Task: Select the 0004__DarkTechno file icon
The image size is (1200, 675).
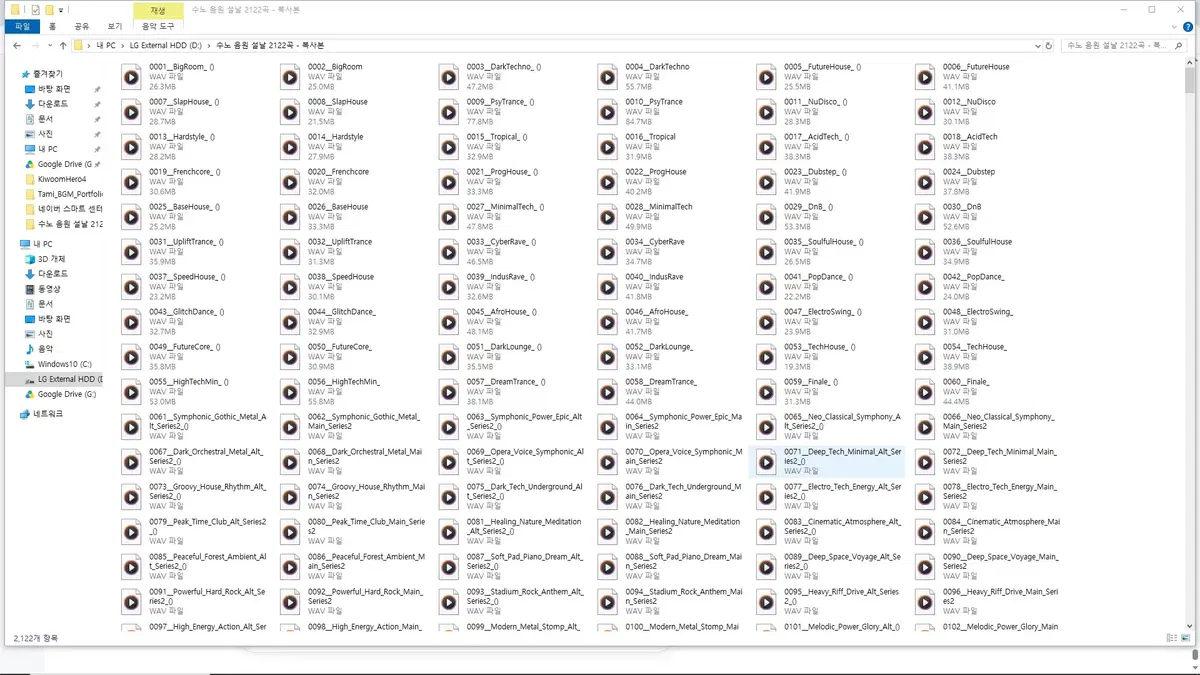Action: [x=608, y=77]
